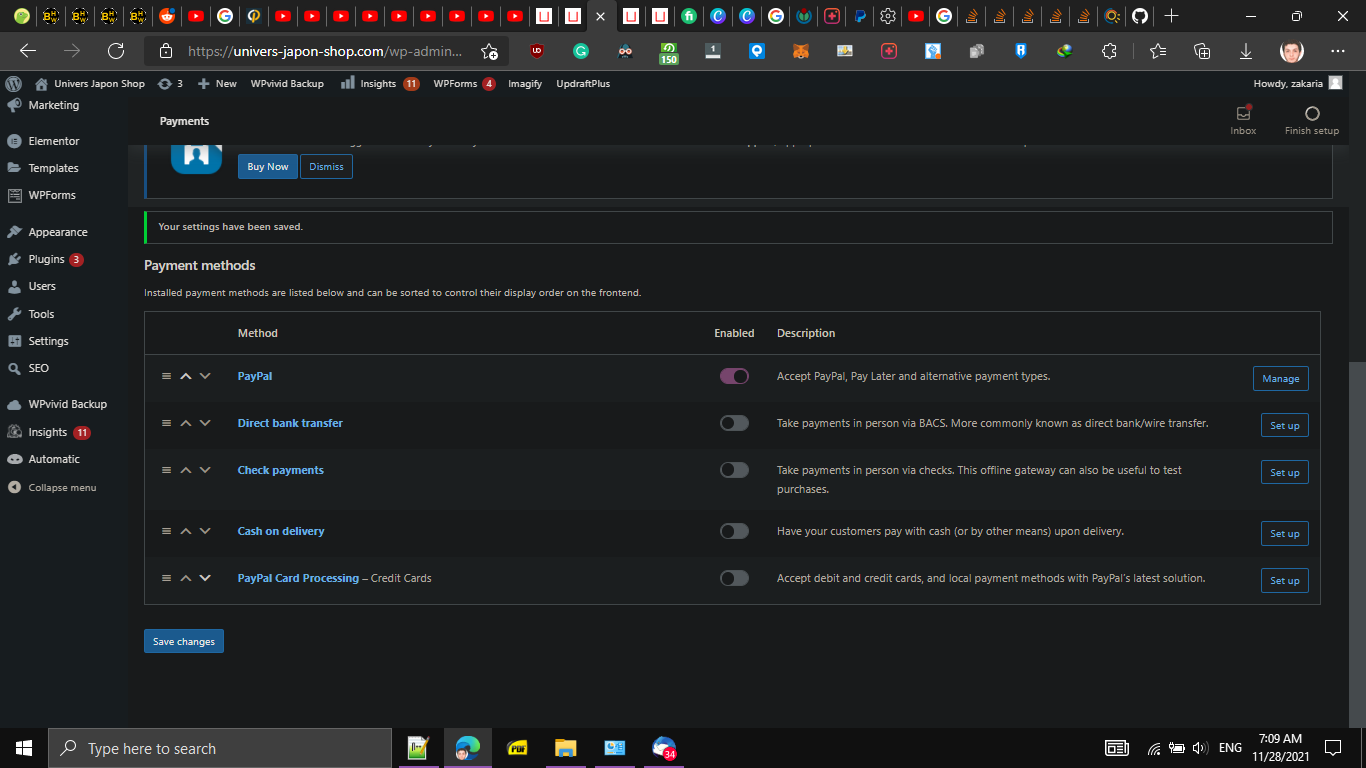Open the WordPress logo menu

[x=13, y=84]
